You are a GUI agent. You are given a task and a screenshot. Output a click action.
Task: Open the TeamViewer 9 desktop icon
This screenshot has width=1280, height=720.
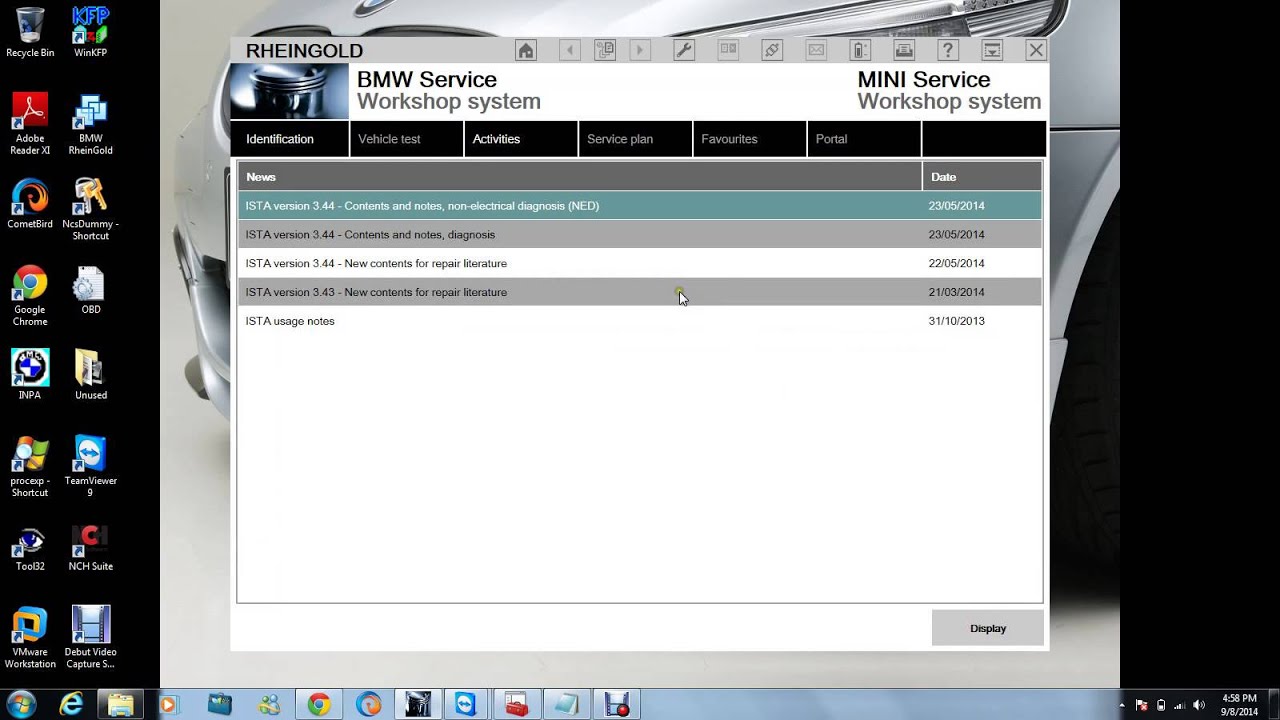click(x=90, y=467)
